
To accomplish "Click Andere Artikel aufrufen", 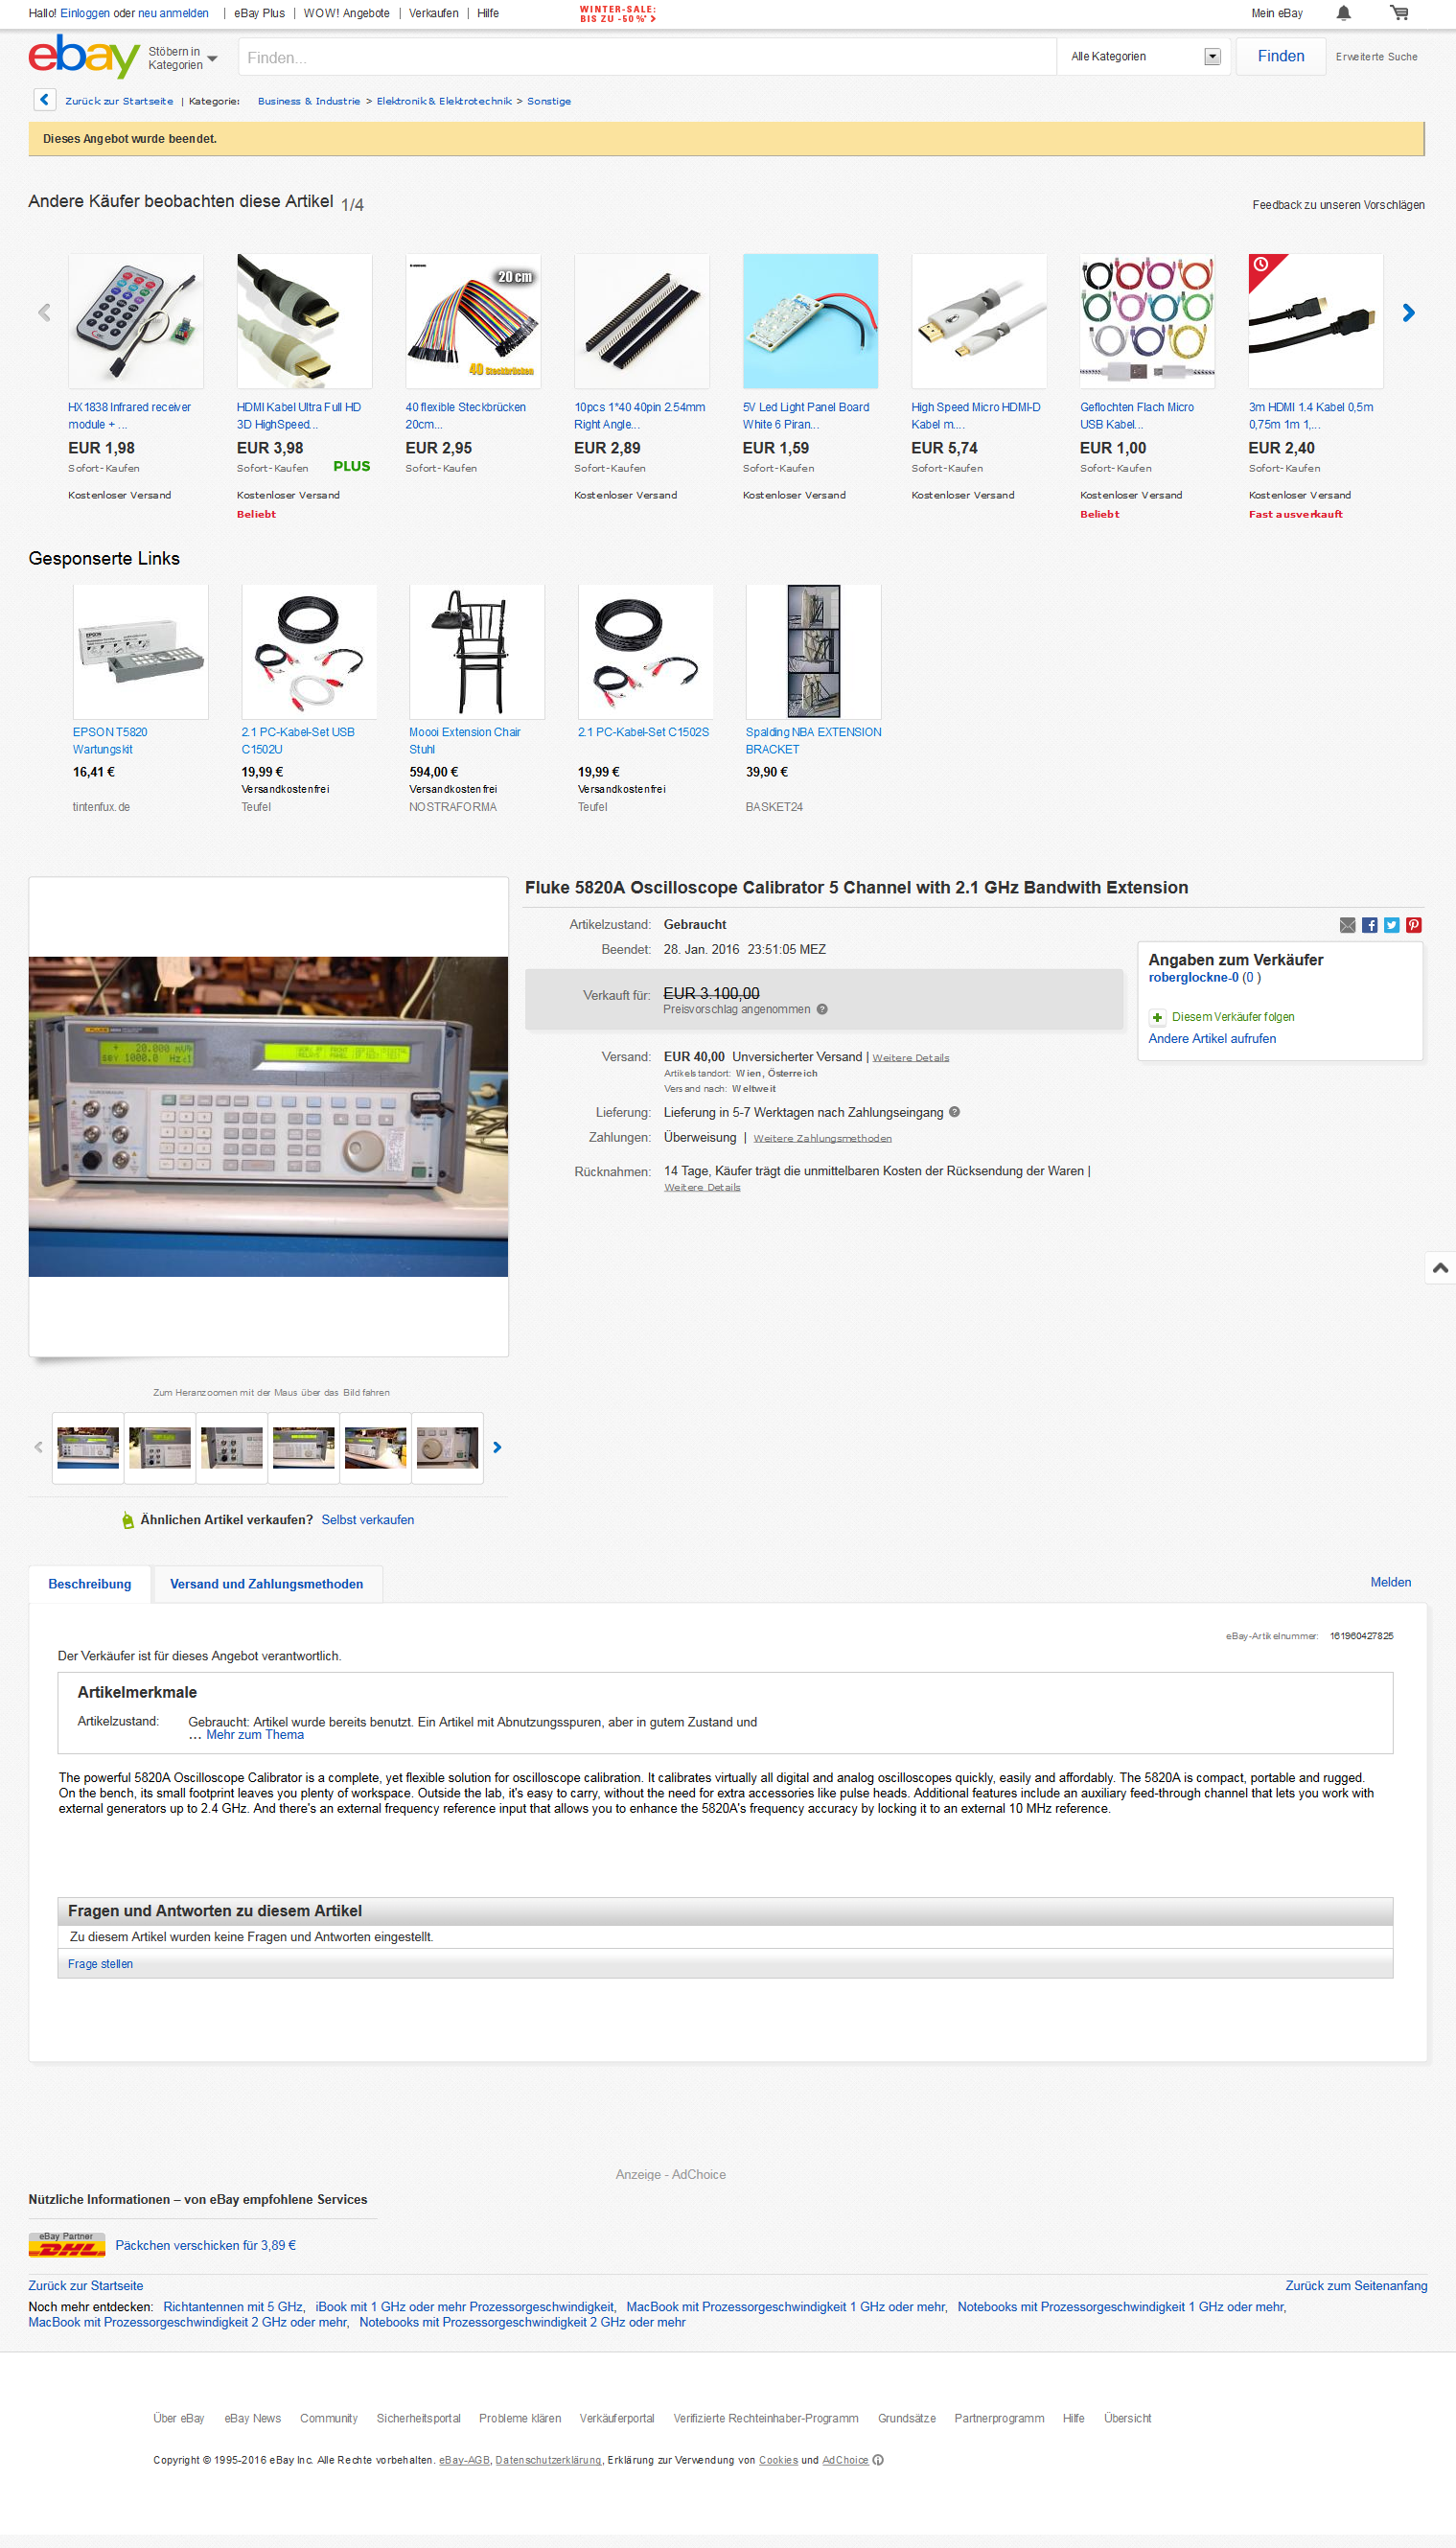I will [1212, 1038].
